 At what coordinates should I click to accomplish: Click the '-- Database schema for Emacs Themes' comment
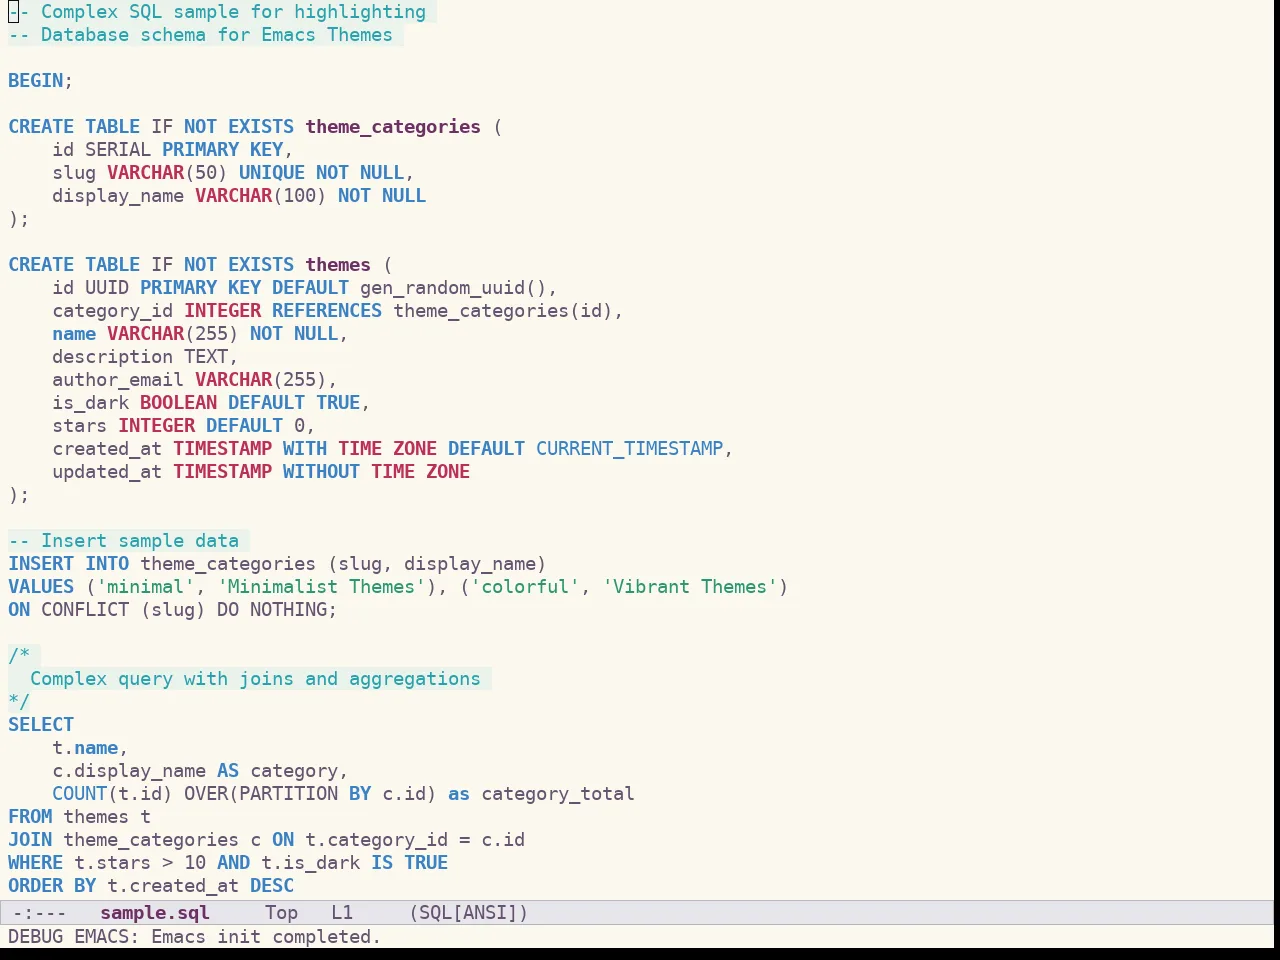click(x=200, y=35)
